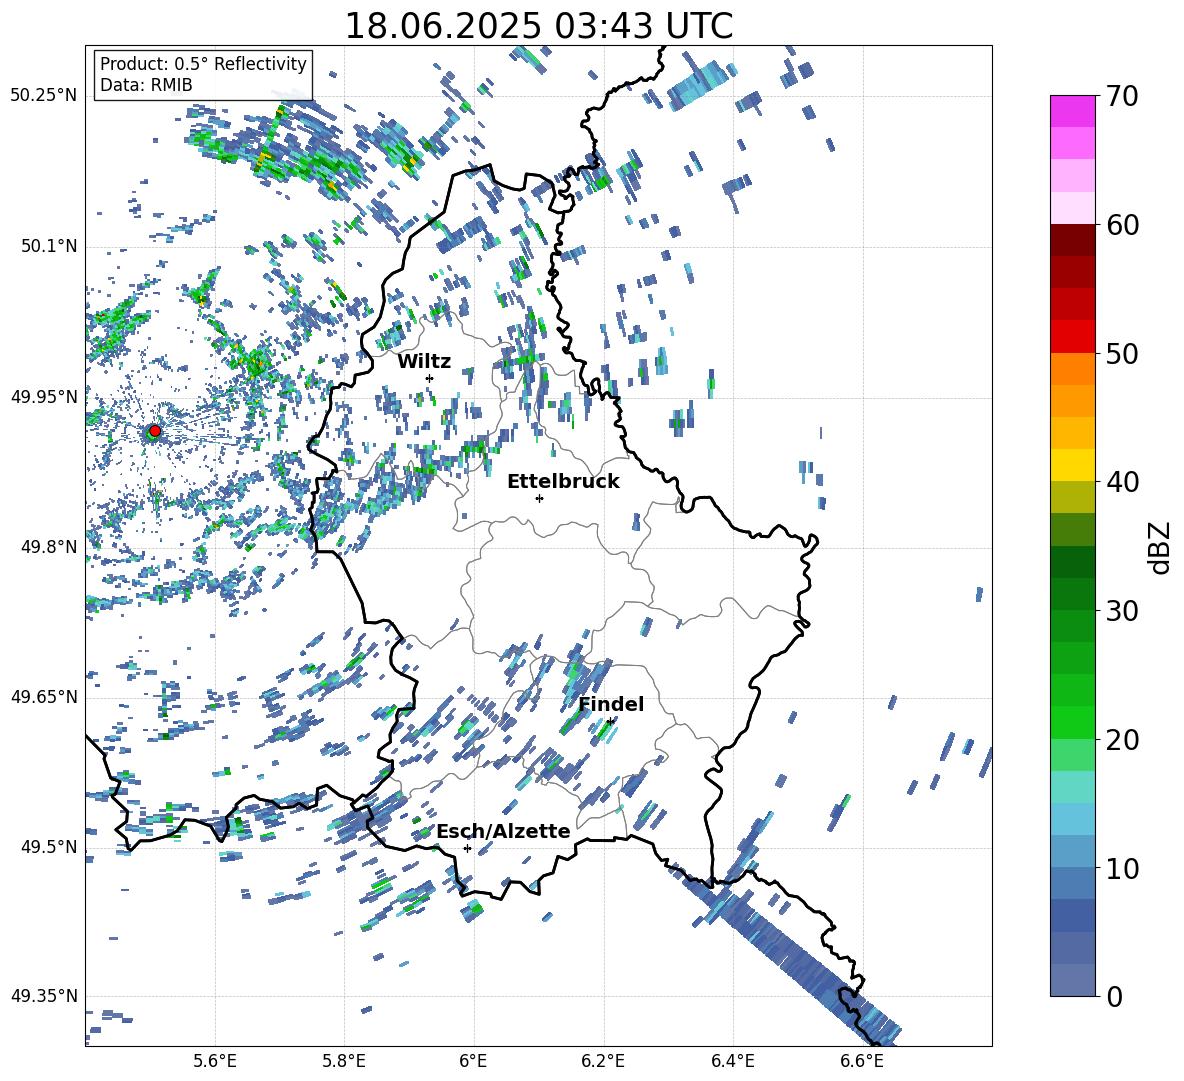Click the 10 value on colorbar
This screenshot has width=1184, height=1081.
tap(1122, 868)
